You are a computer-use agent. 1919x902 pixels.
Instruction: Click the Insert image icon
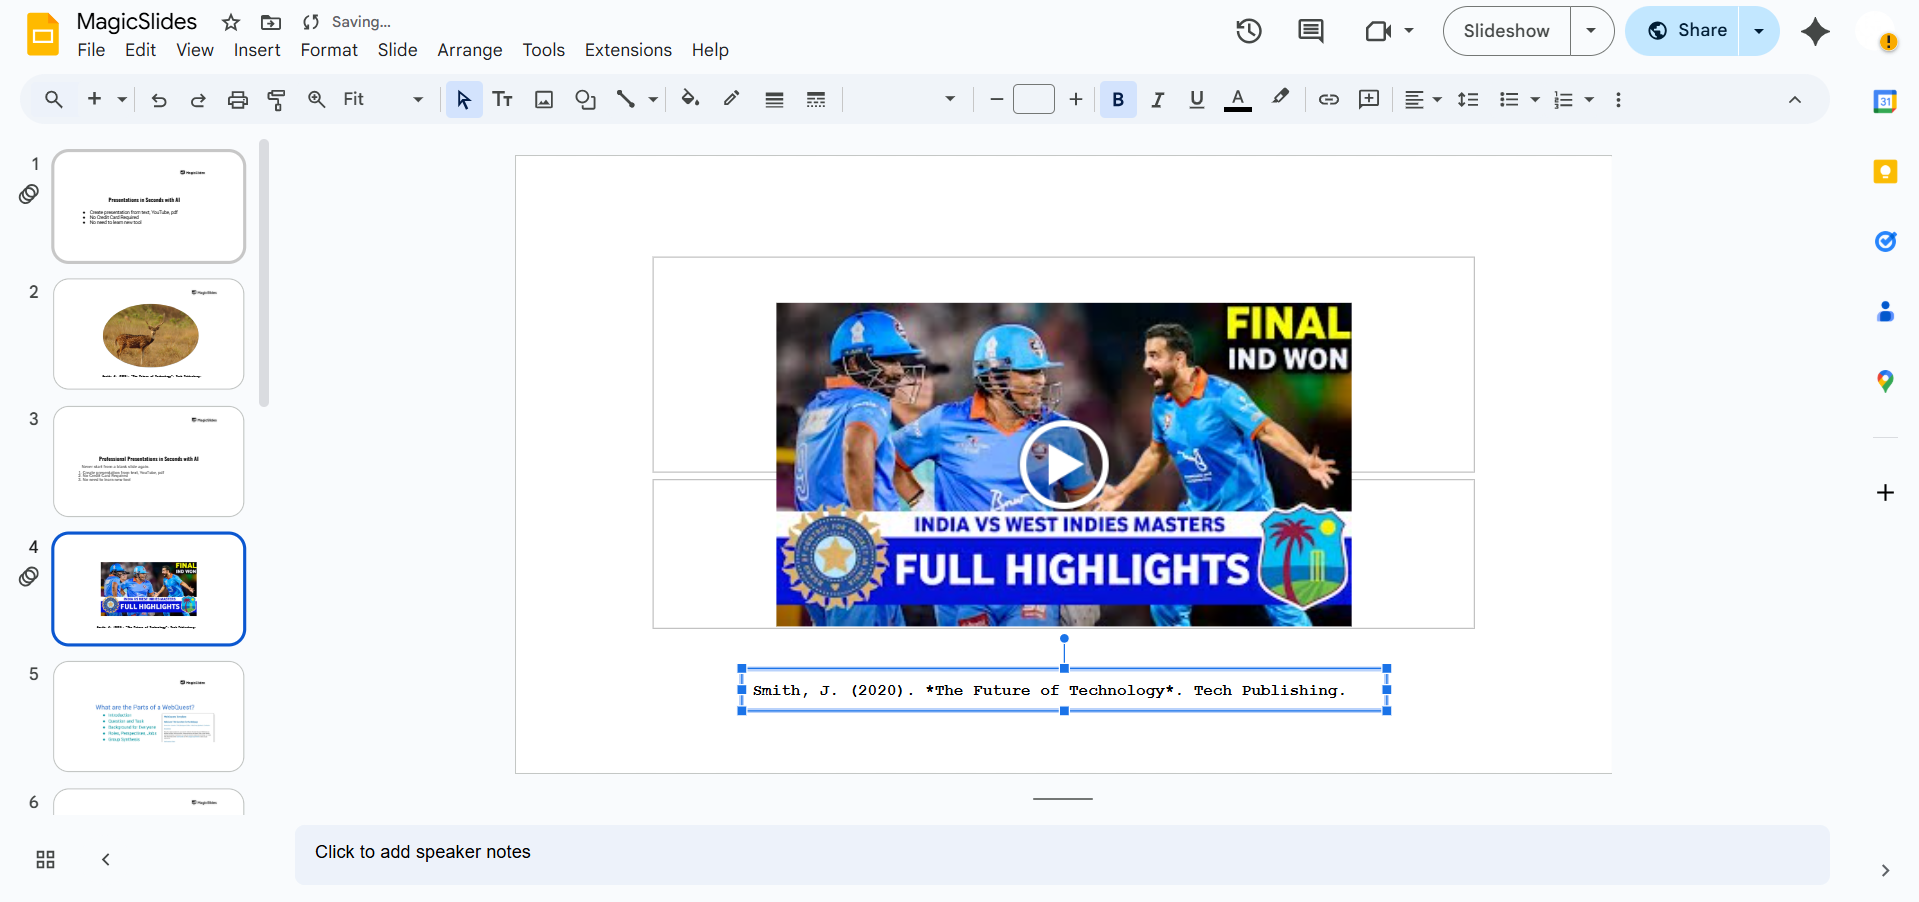[x=544, y=99]
